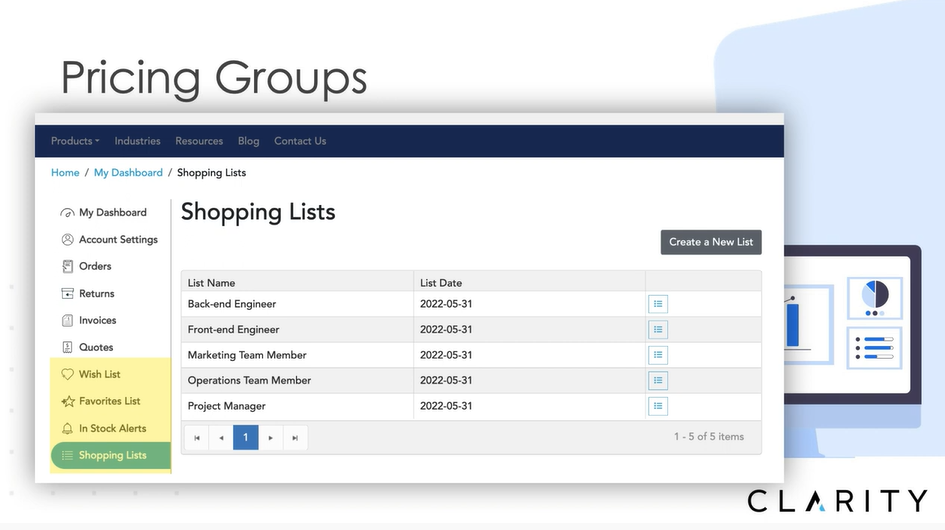Go to previous page in pager
This screenshot has height=530, width=945.
click(221, 438)
